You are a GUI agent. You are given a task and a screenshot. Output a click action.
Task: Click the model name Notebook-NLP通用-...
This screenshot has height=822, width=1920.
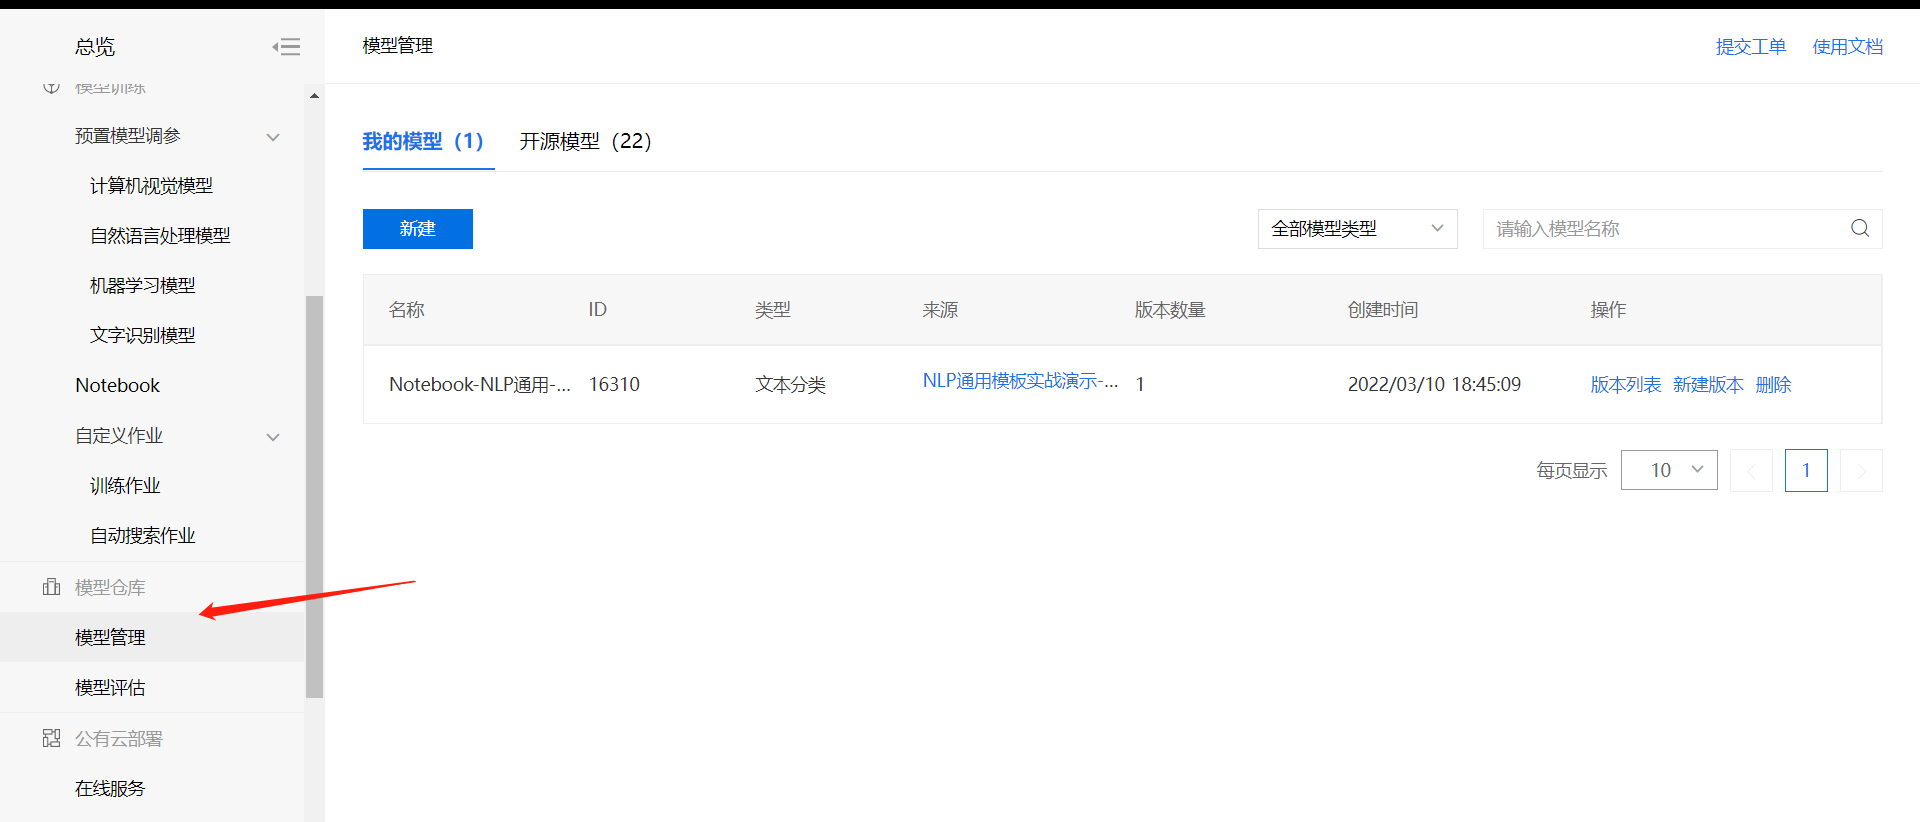point(480,385)
